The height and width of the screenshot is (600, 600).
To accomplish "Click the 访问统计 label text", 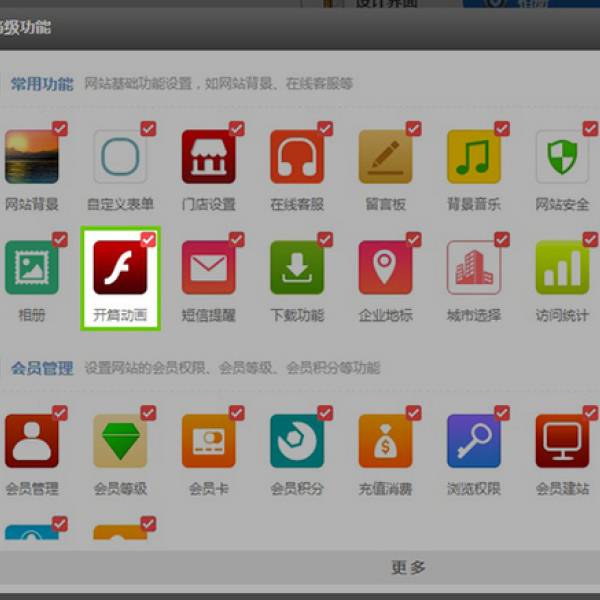I will coord(562,315).
